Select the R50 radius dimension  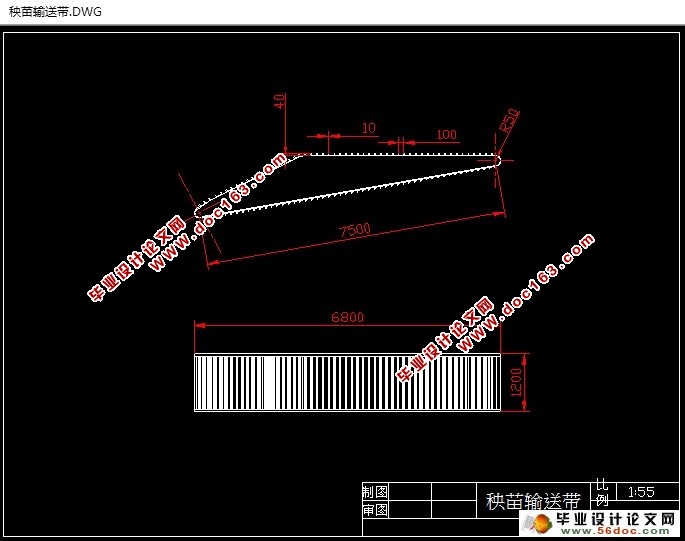509,121
